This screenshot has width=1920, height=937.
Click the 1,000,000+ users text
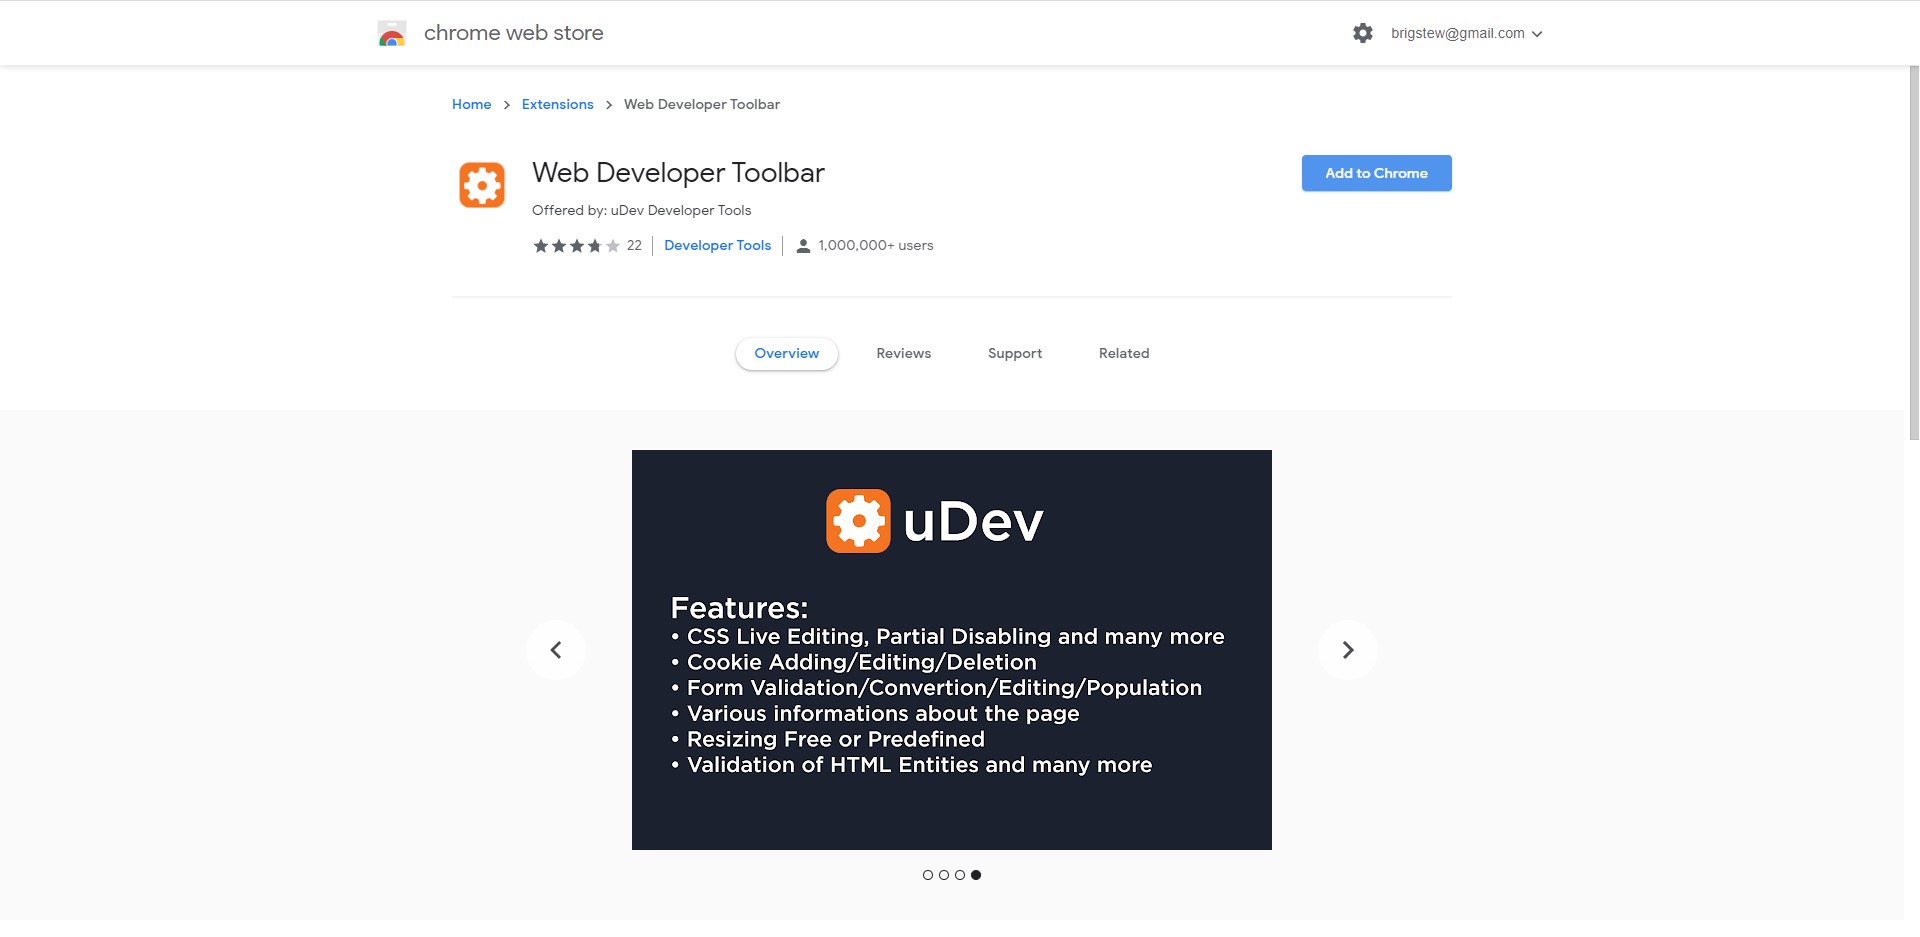[x=876, y=246]
